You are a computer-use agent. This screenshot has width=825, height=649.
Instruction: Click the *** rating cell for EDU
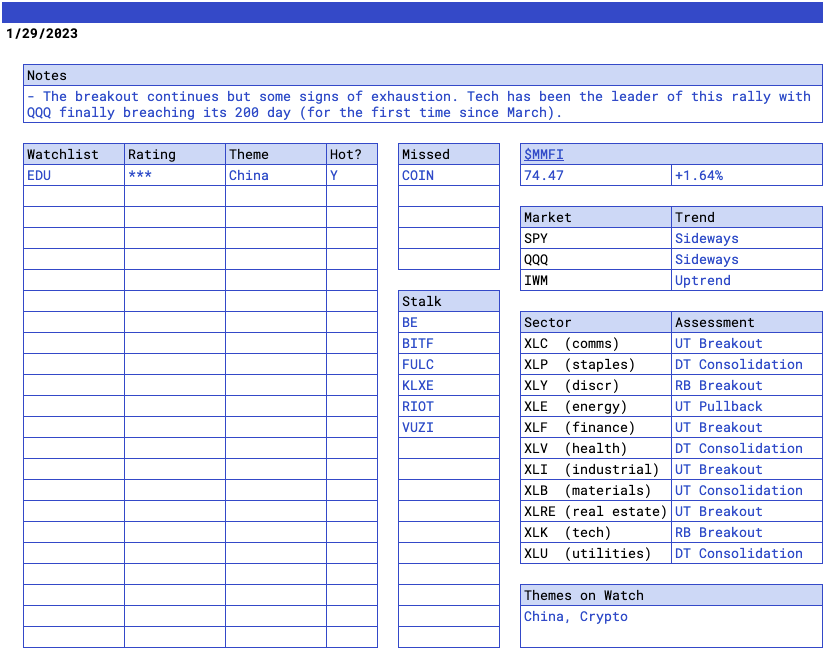(175, 175)
